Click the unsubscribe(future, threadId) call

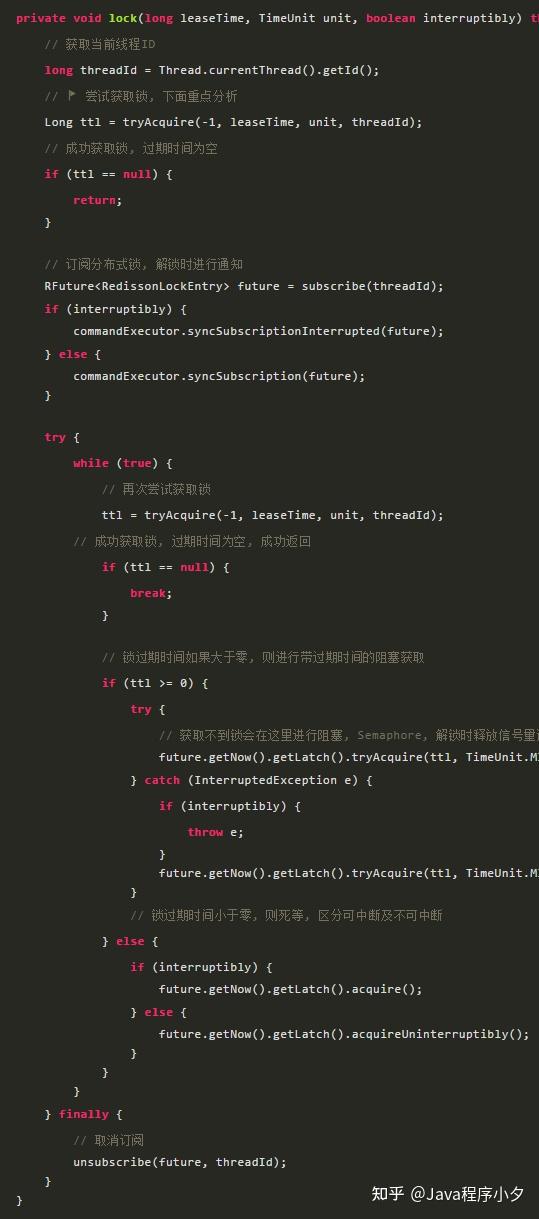(180, 1162)
